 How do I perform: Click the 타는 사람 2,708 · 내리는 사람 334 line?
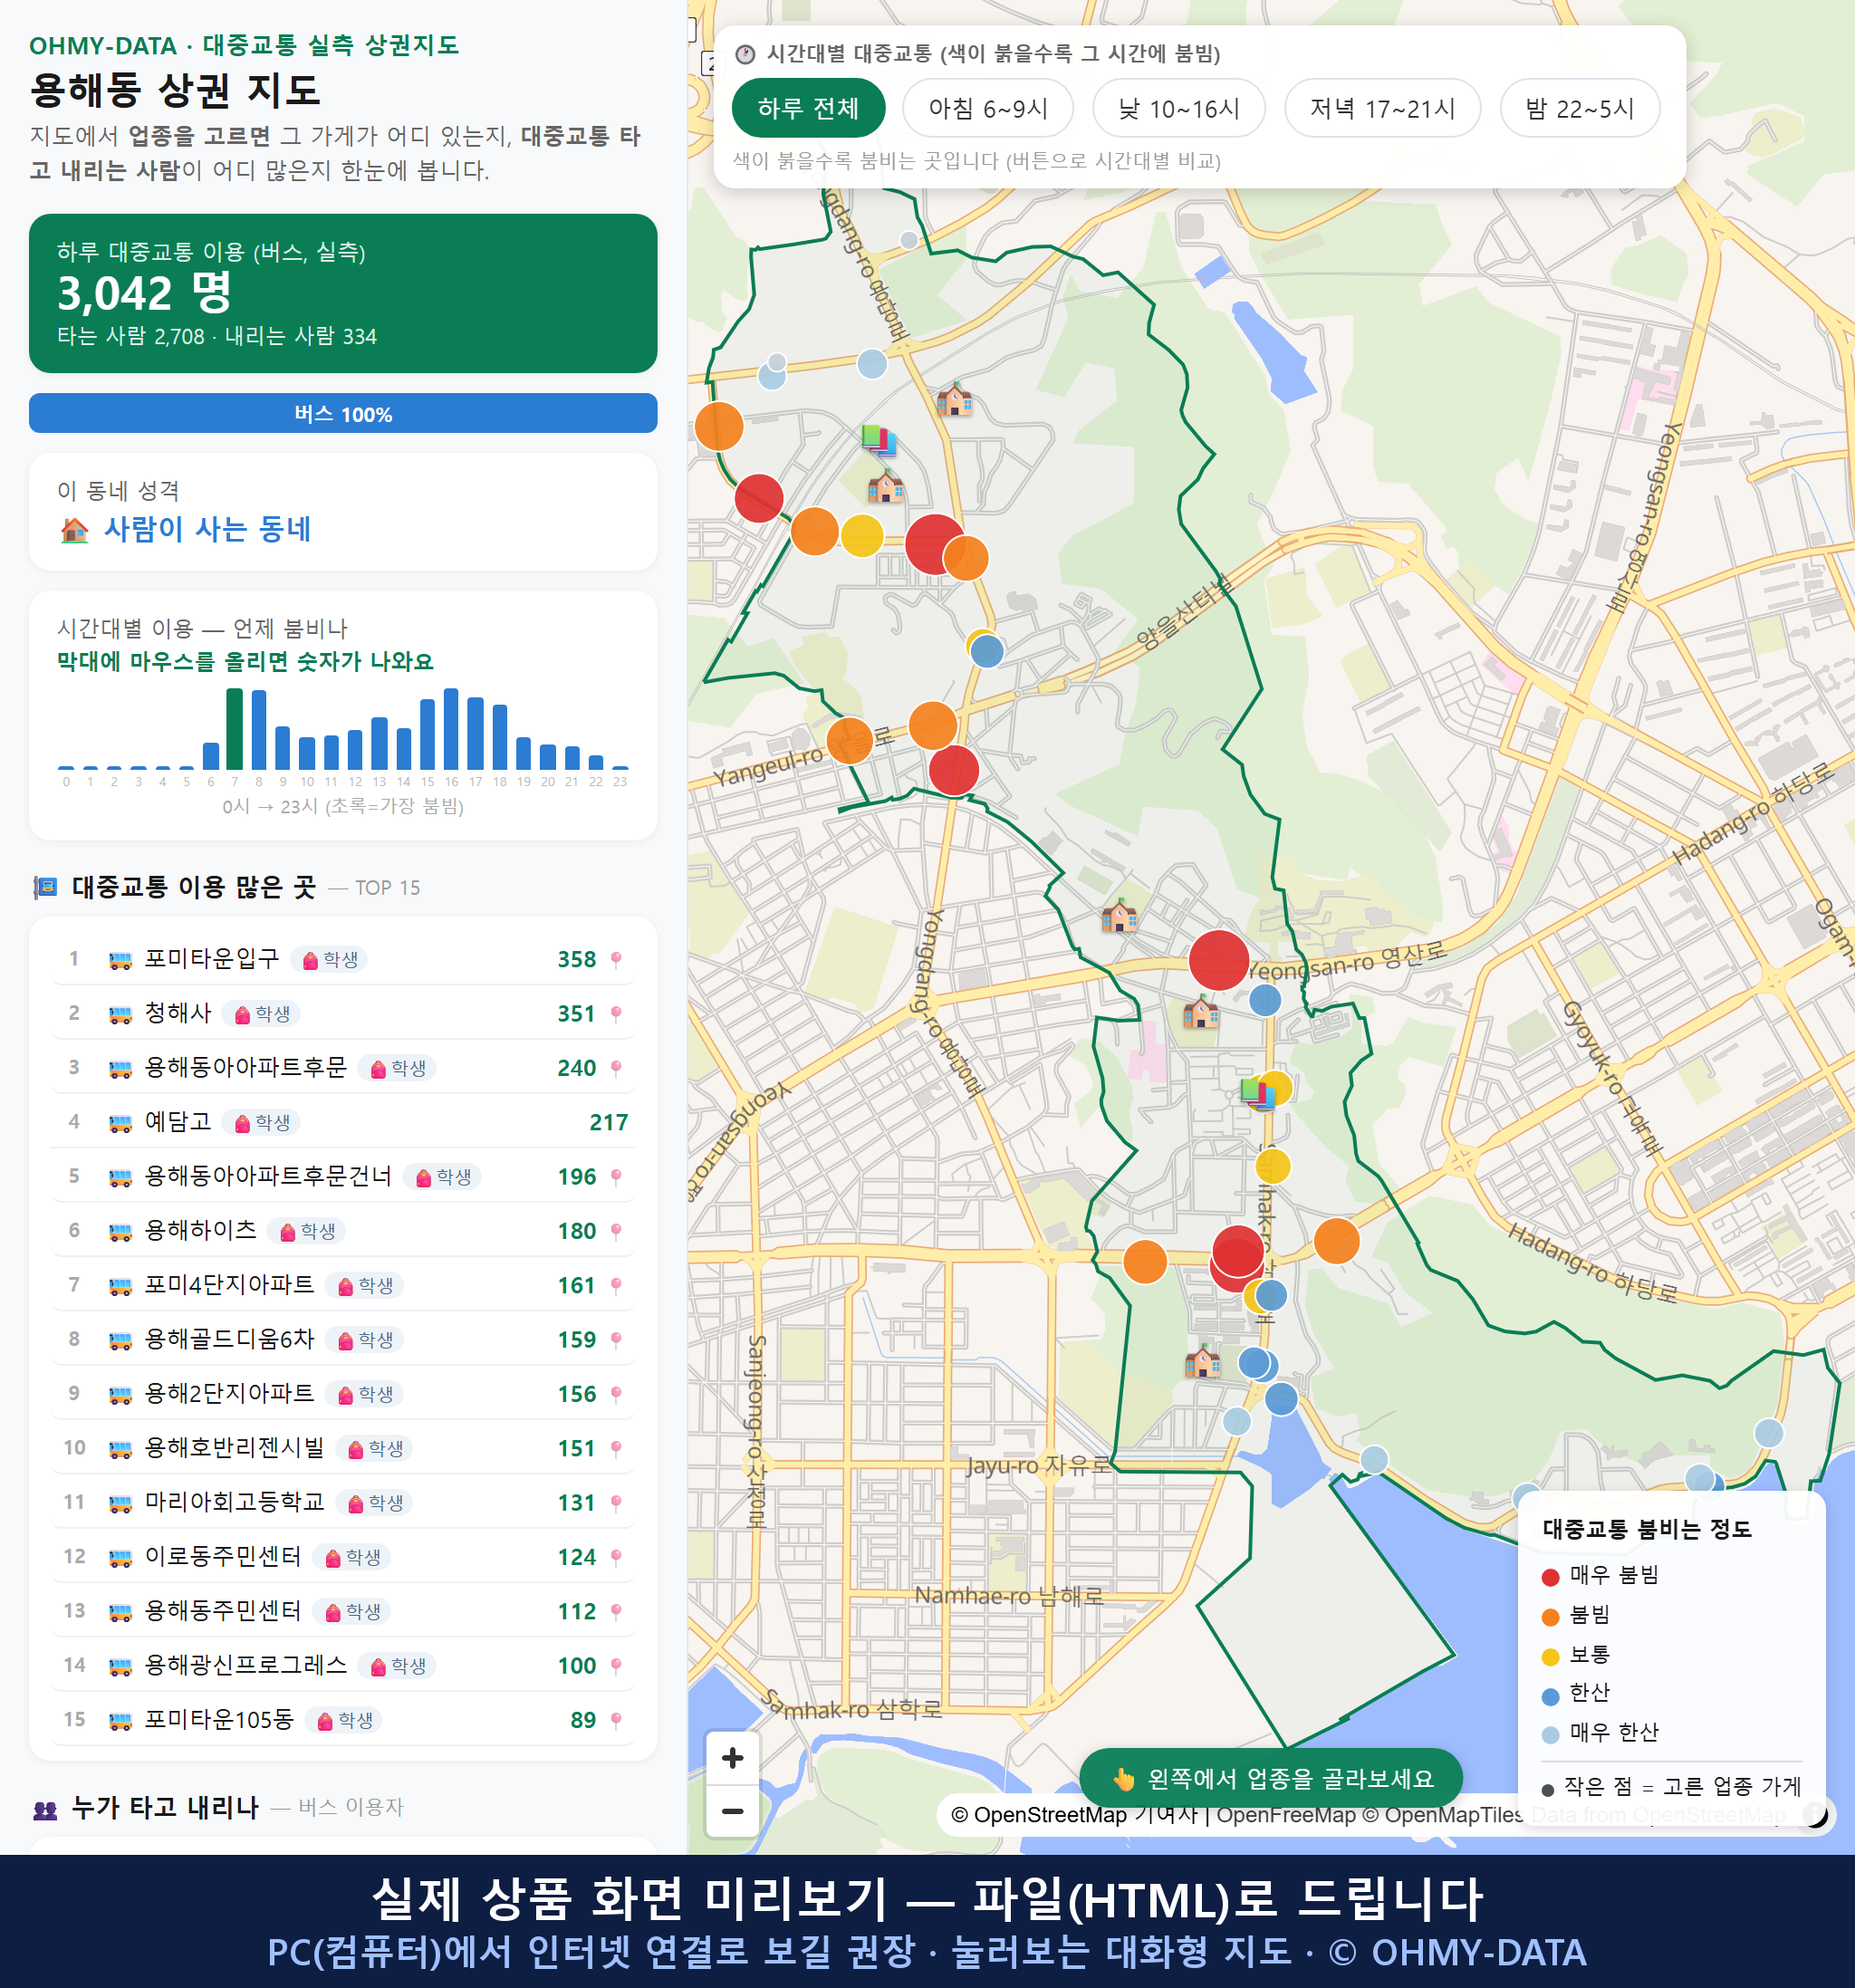pyautogui.click(x=217, y=336)
